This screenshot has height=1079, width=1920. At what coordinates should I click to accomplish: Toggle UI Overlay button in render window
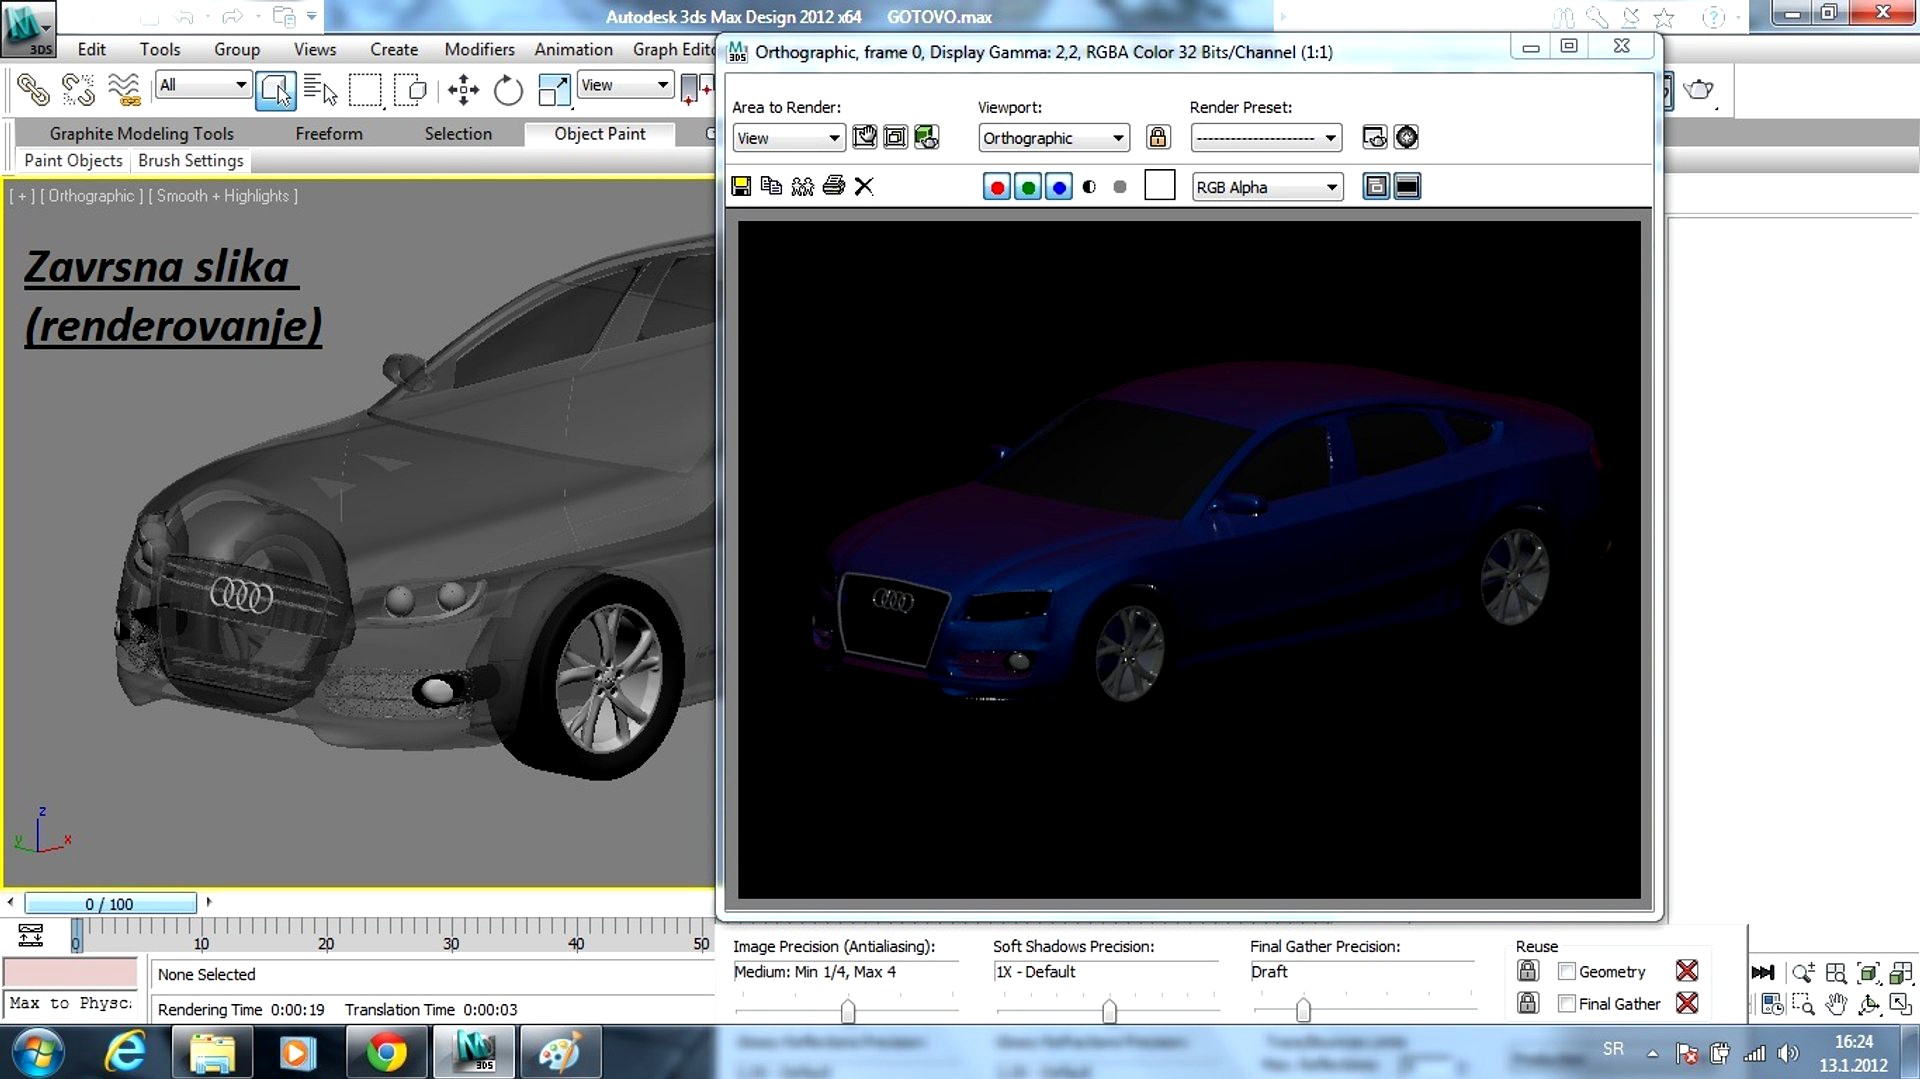(1376, 186)
